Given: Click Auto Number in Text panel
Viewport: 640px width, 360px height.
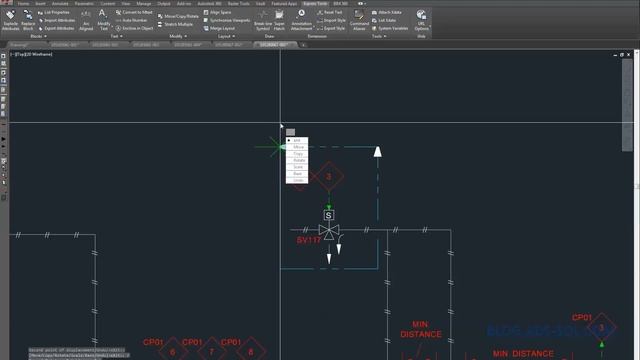Looking at the screenshot, I should coord(131,20).
